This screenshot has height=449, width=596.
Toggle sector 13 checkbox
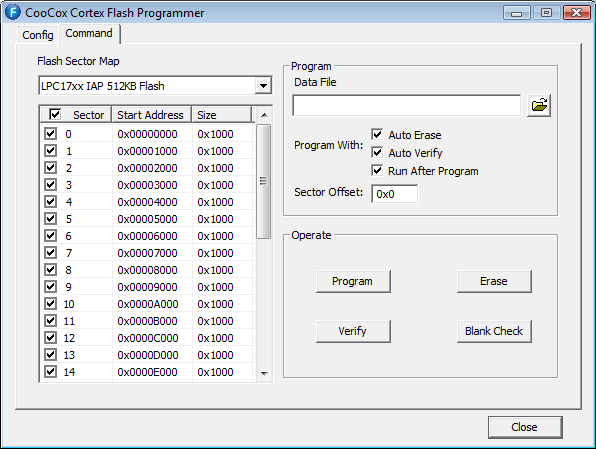(x=50, y=355)
